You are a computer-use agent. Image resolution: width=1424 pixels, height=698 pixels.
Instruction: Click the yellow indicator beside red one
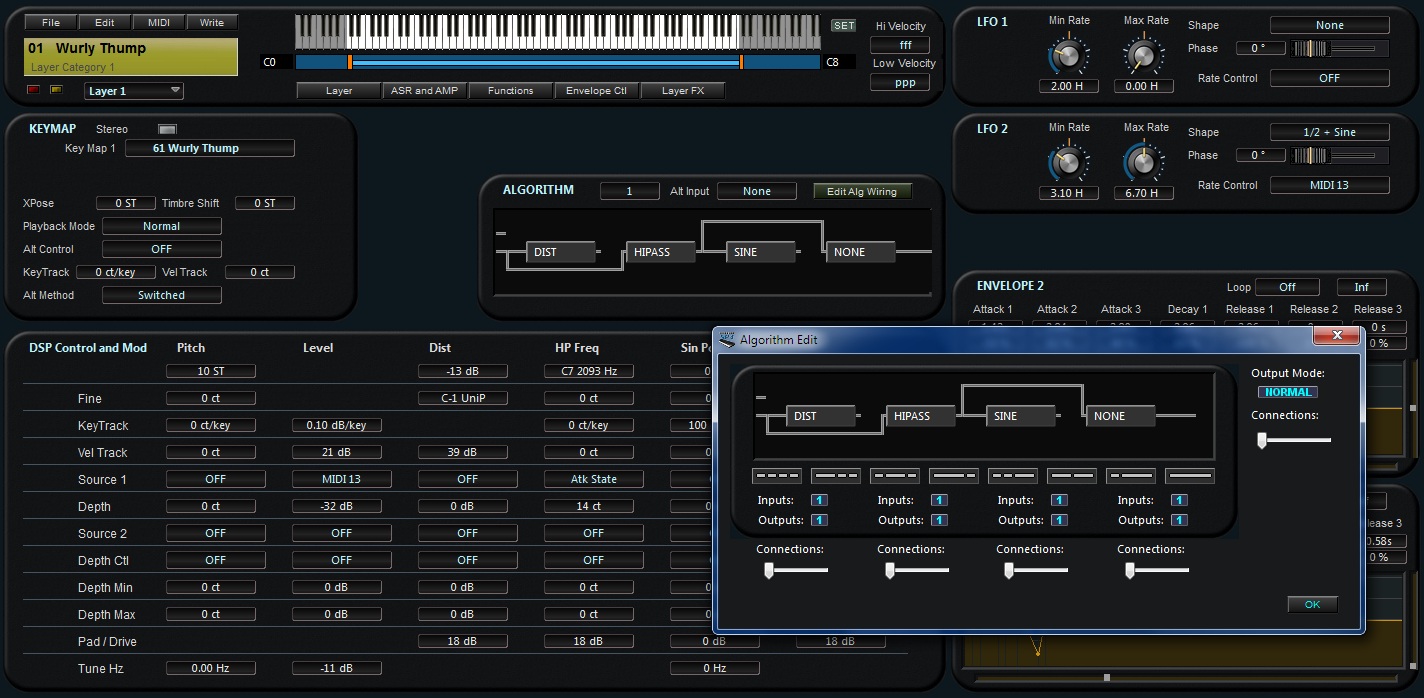(56, 90)
